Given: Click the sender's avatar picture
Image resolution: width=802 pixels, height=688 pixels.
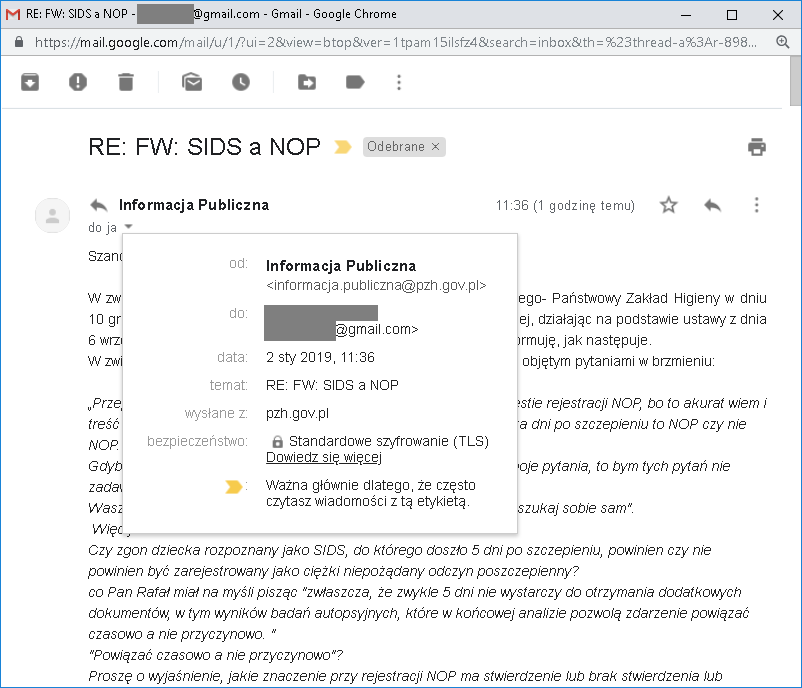Looking at the screenshot, I should click(52, 214).
